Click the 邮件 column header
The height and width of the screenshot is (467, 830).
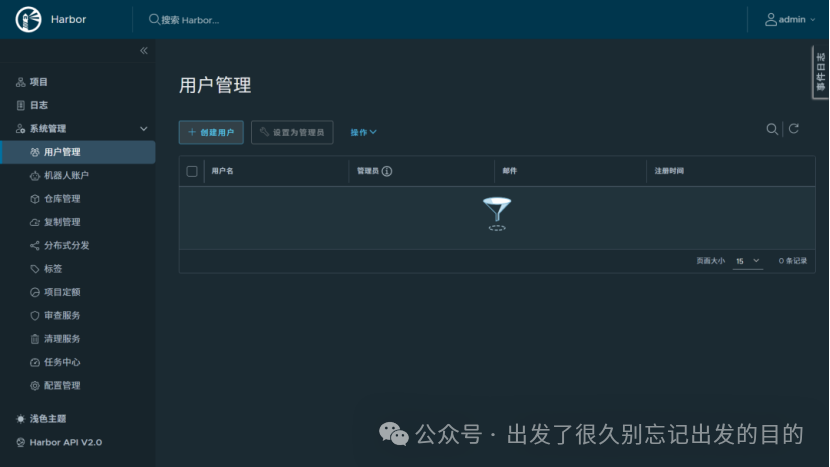click(510, 171)
